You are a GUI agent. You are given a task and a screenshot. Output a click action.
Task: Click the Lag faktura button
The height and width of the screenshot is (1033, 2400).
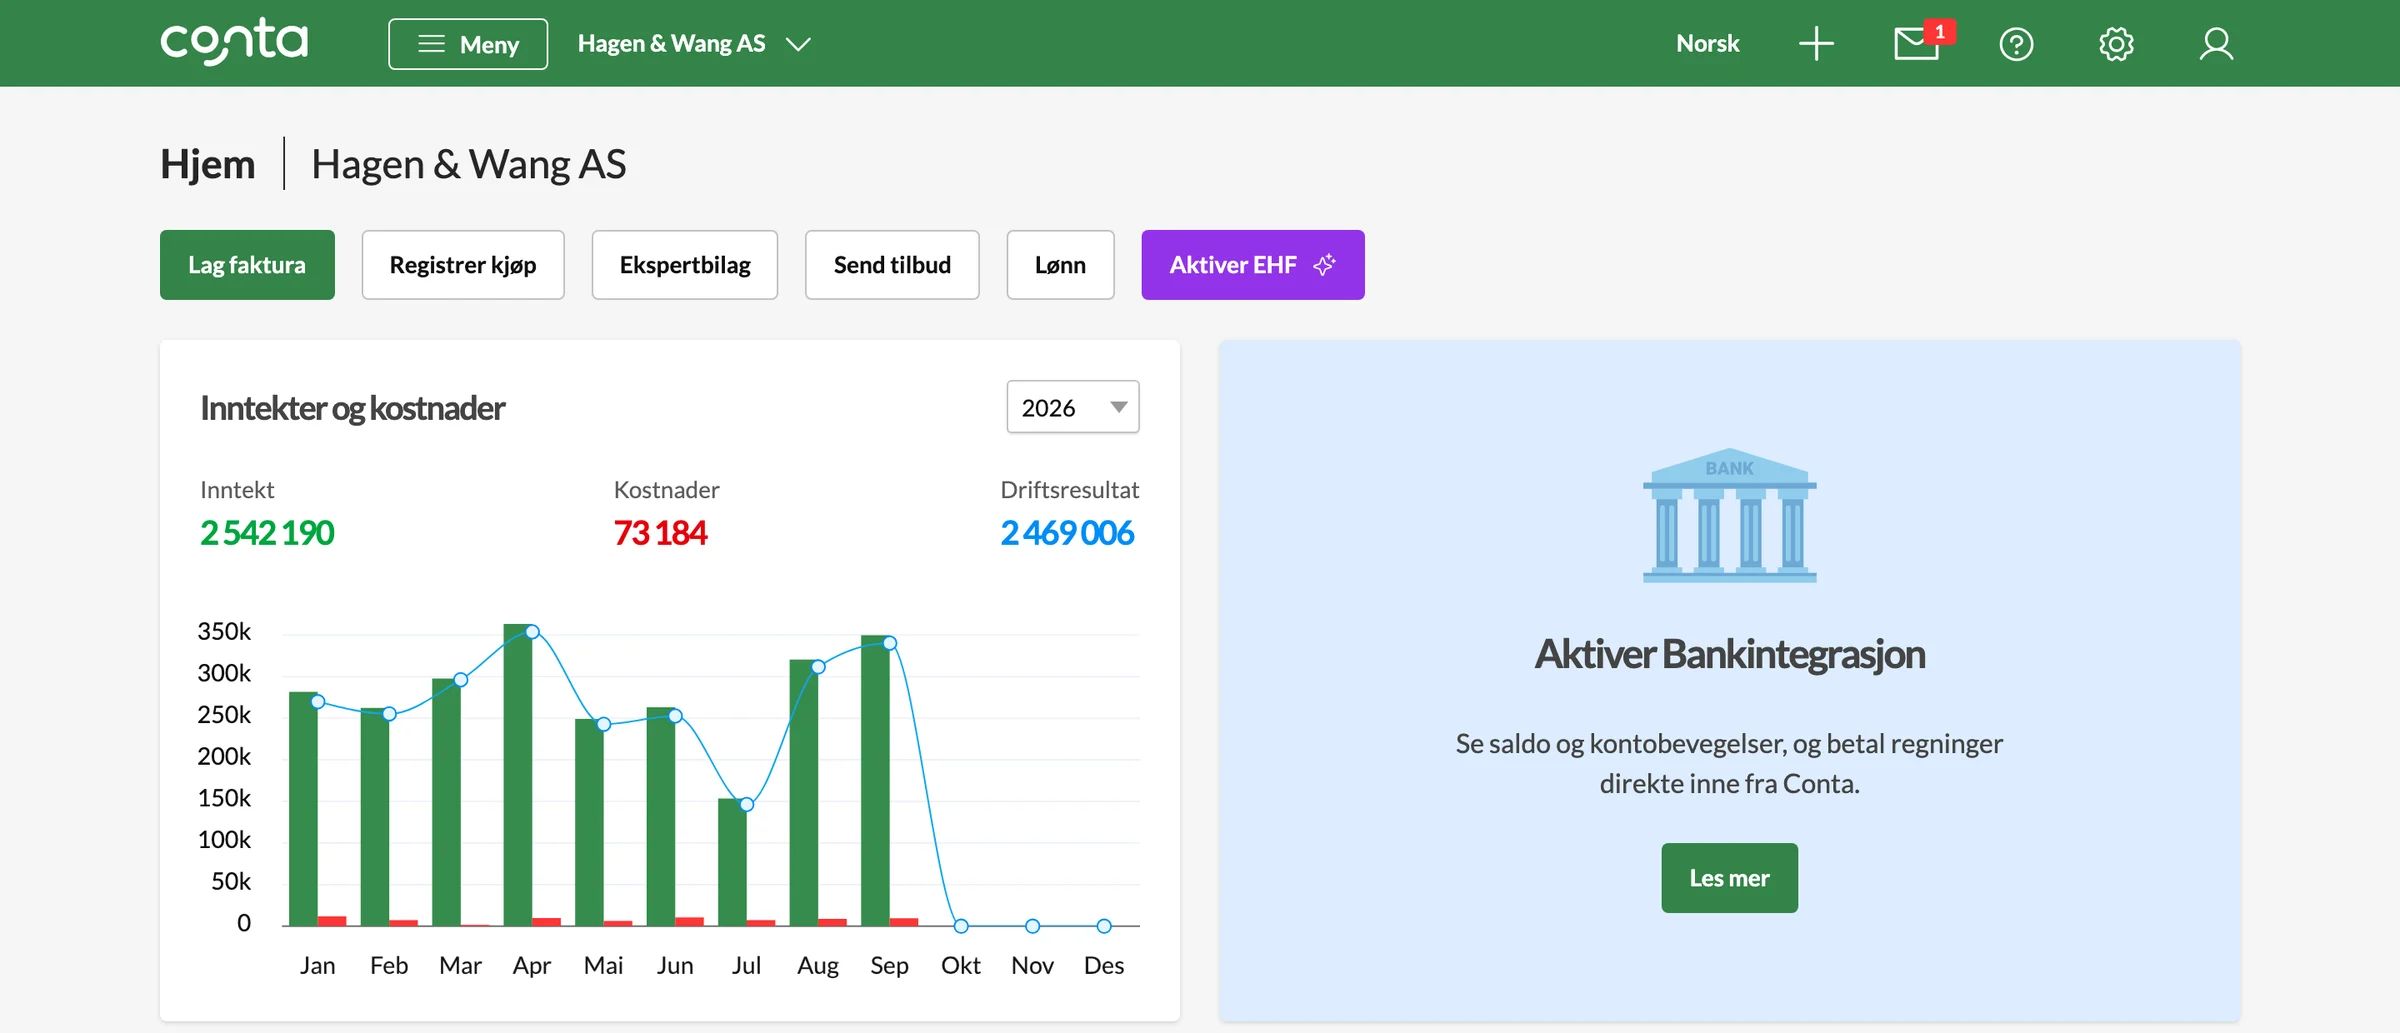tap(247, 265)
